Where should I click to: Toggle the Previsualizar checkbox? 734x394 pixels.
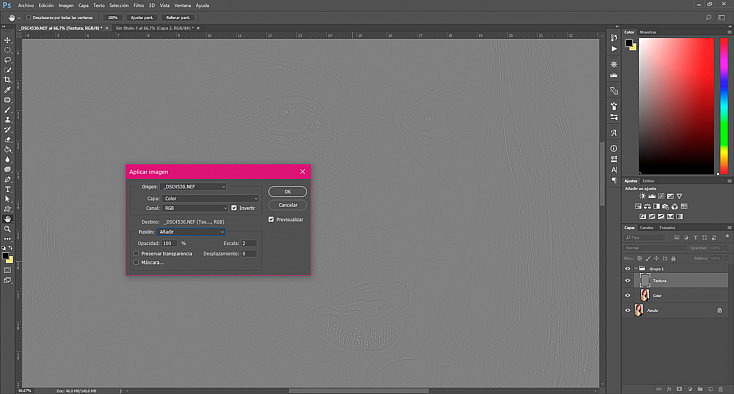[271, 219]
